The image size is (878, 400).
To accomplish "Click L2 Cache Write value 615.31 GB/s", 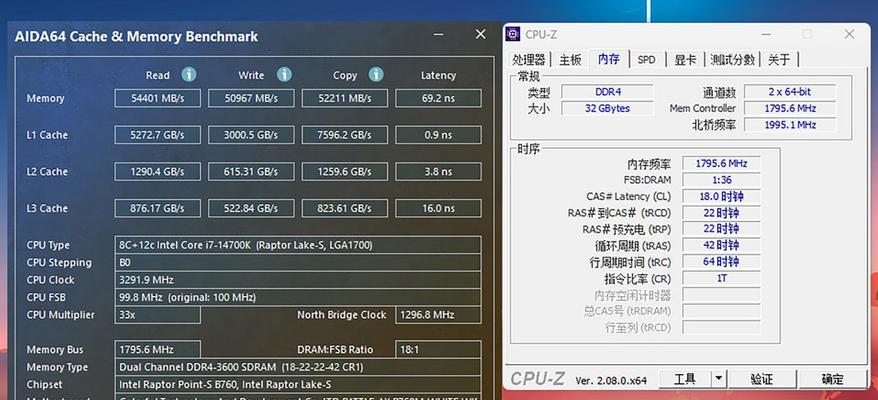I will tap(251, 171).
